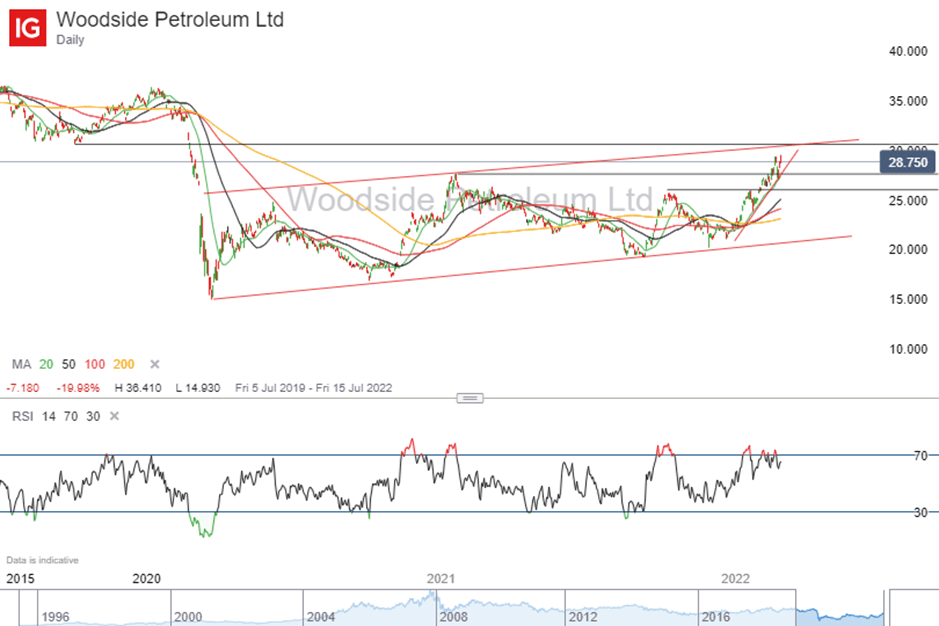Viewport: 939px width, 626px height.
Task: Click the 40.000 price axis label
Action: [908, 52]
